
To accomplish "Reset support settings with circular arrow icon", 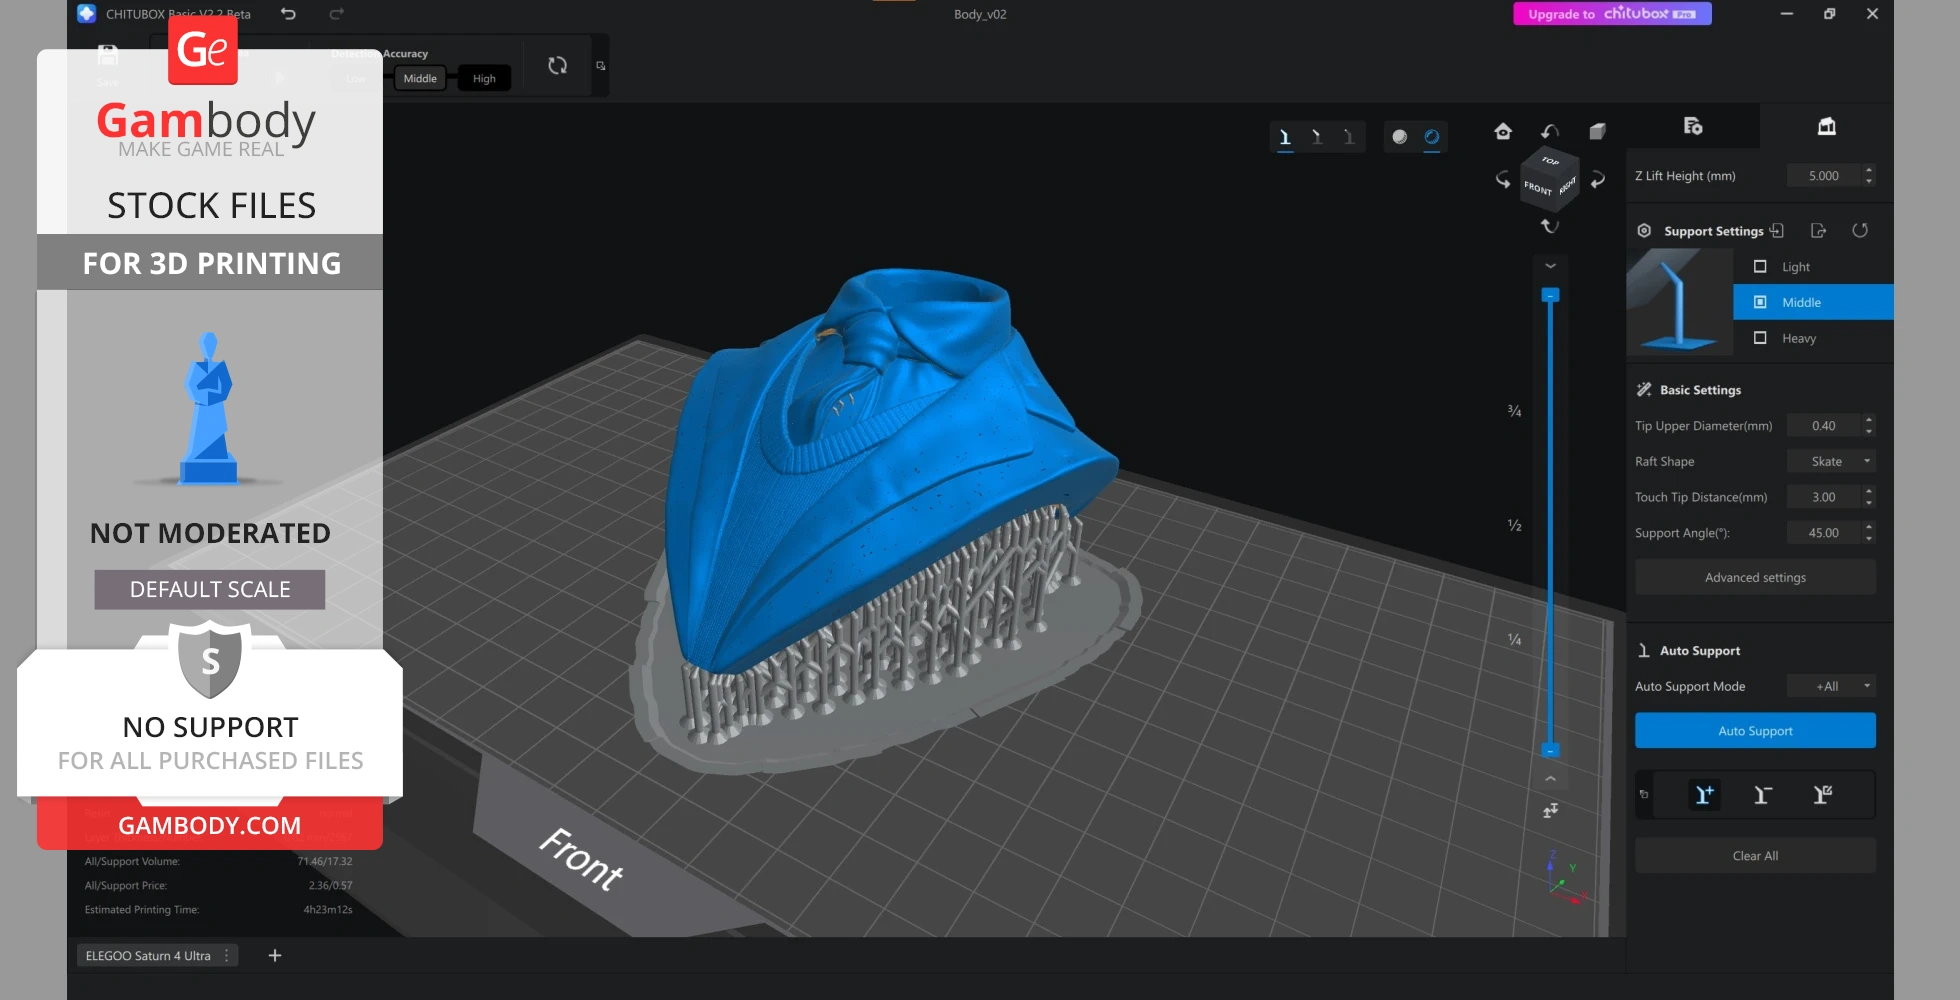I will 1860,231.
